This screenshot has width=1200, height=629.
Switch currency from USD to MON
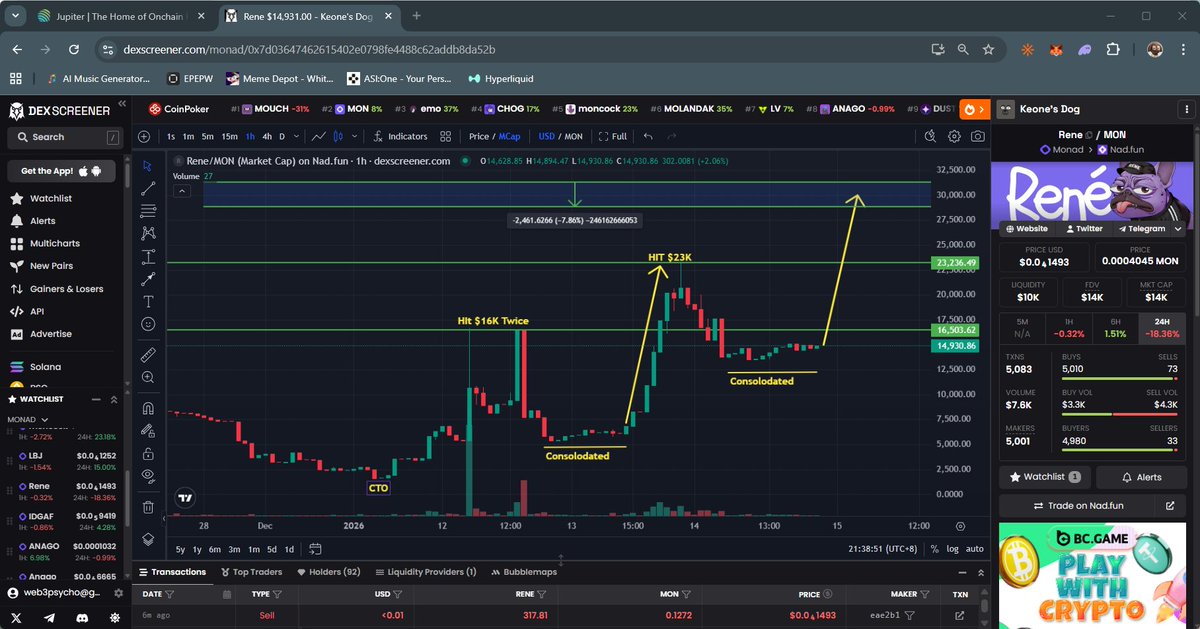point(574,137)
